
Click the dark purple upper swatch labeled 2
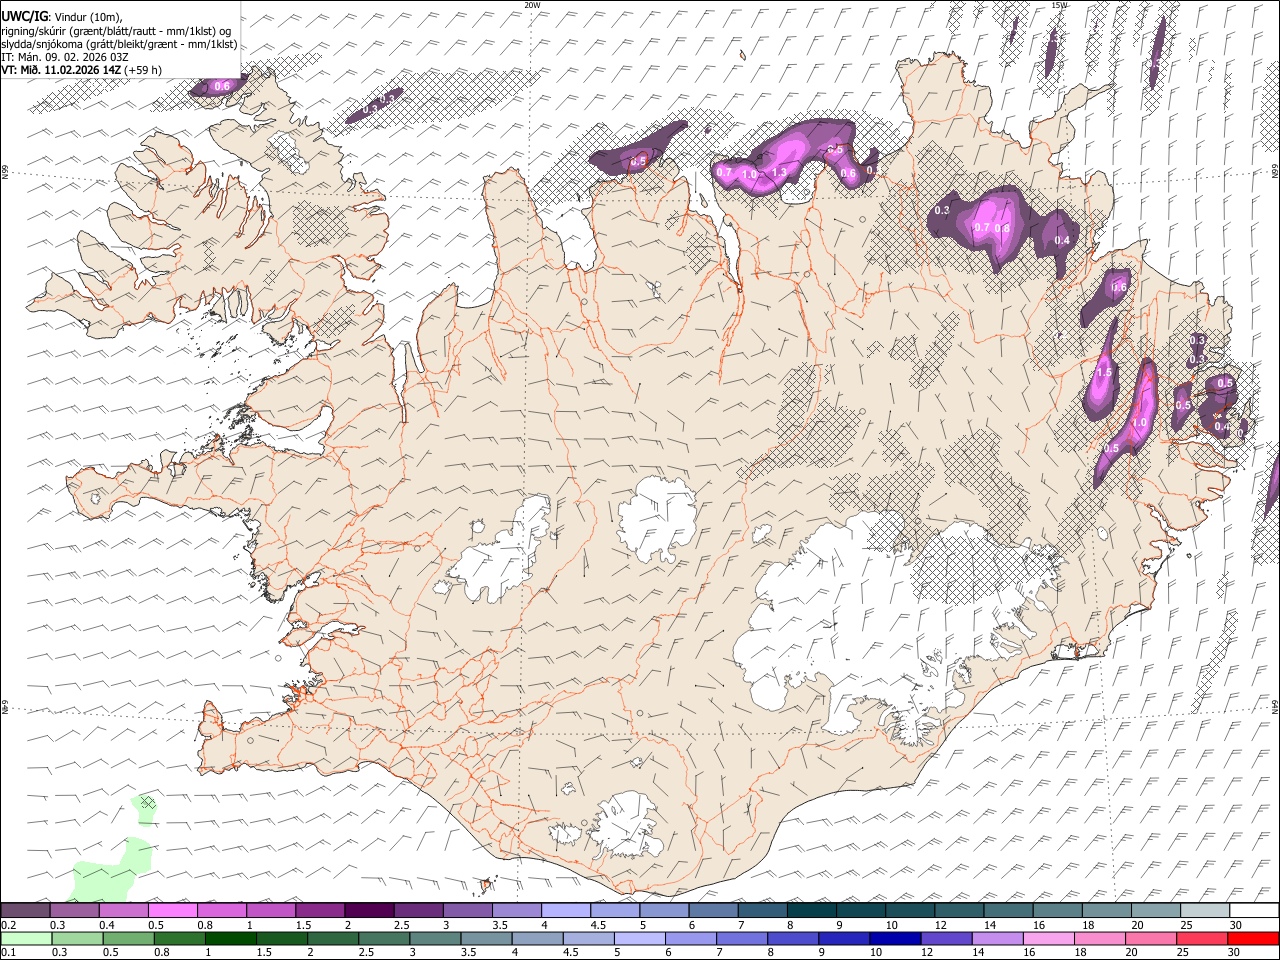368,910
